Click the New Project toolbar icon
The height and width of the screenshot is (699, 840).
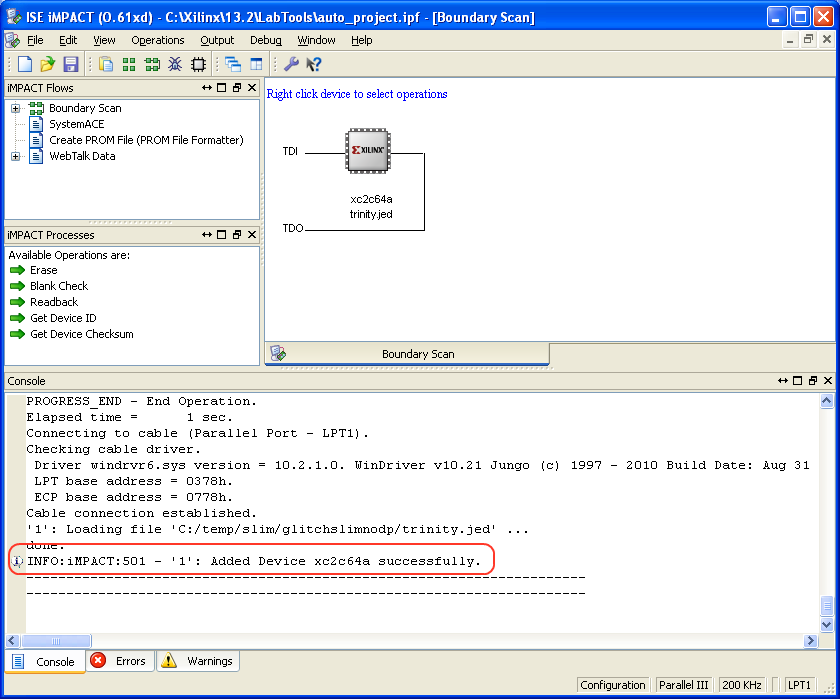pyautogui.click(x=25, y=64)
